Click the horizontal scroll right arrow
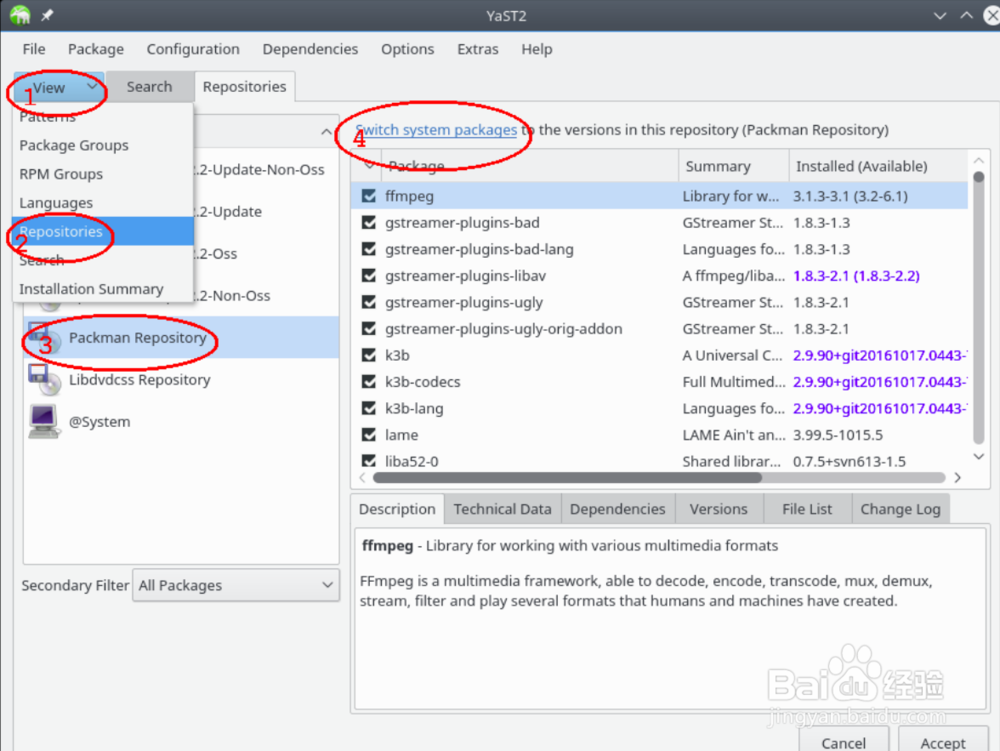 (957, 478)
